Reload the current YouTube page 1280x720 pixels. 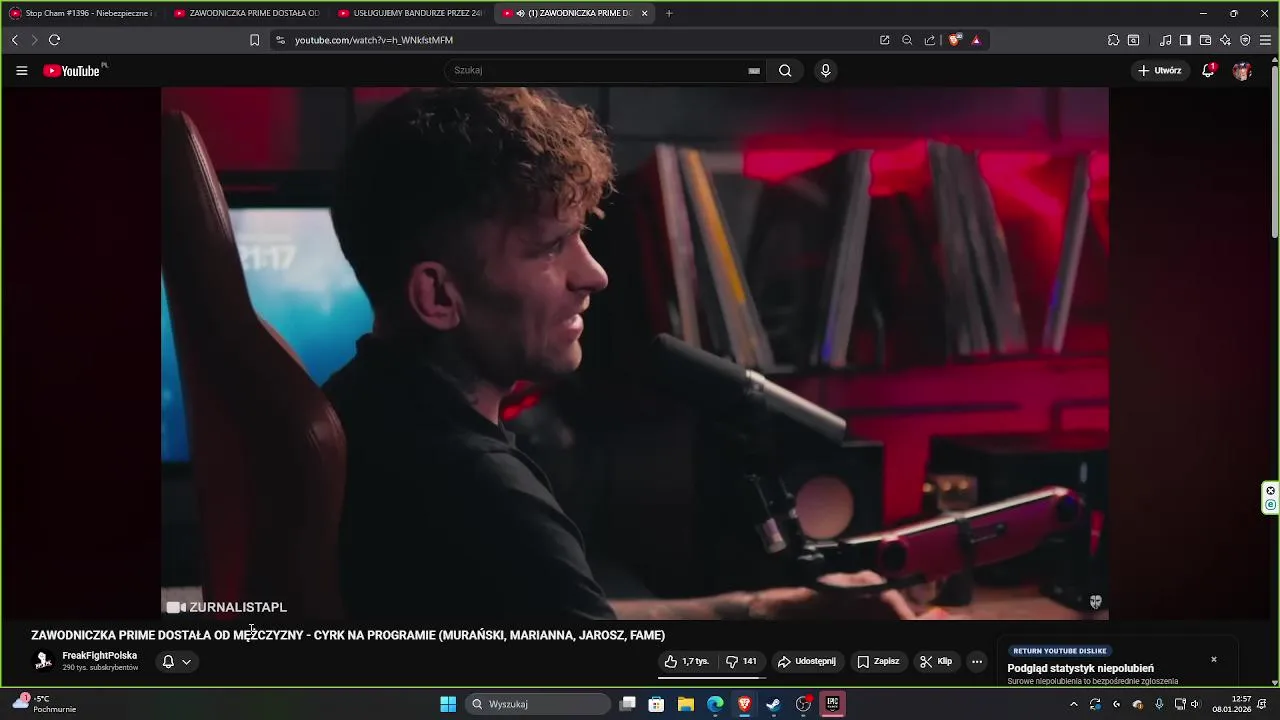point(54,40)
